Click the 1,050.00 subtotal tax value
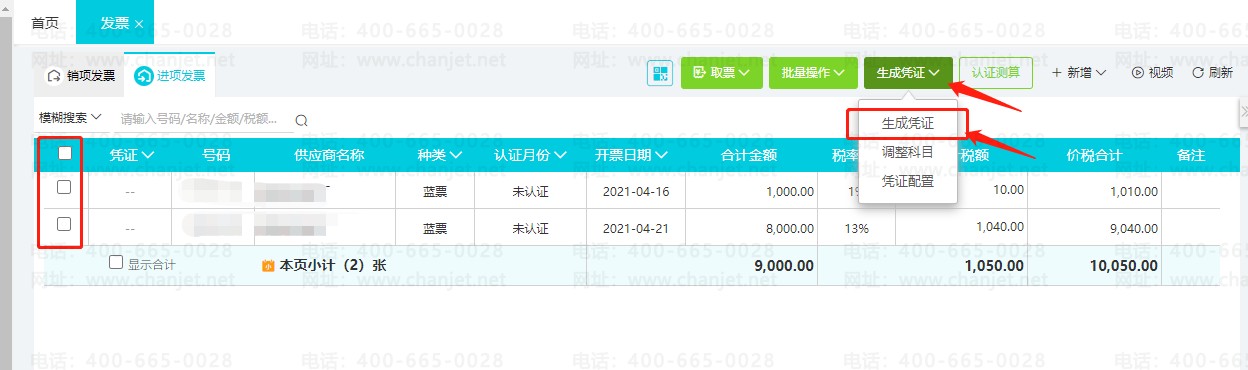This screenshot has width=1248, height=370. [994, 266]
